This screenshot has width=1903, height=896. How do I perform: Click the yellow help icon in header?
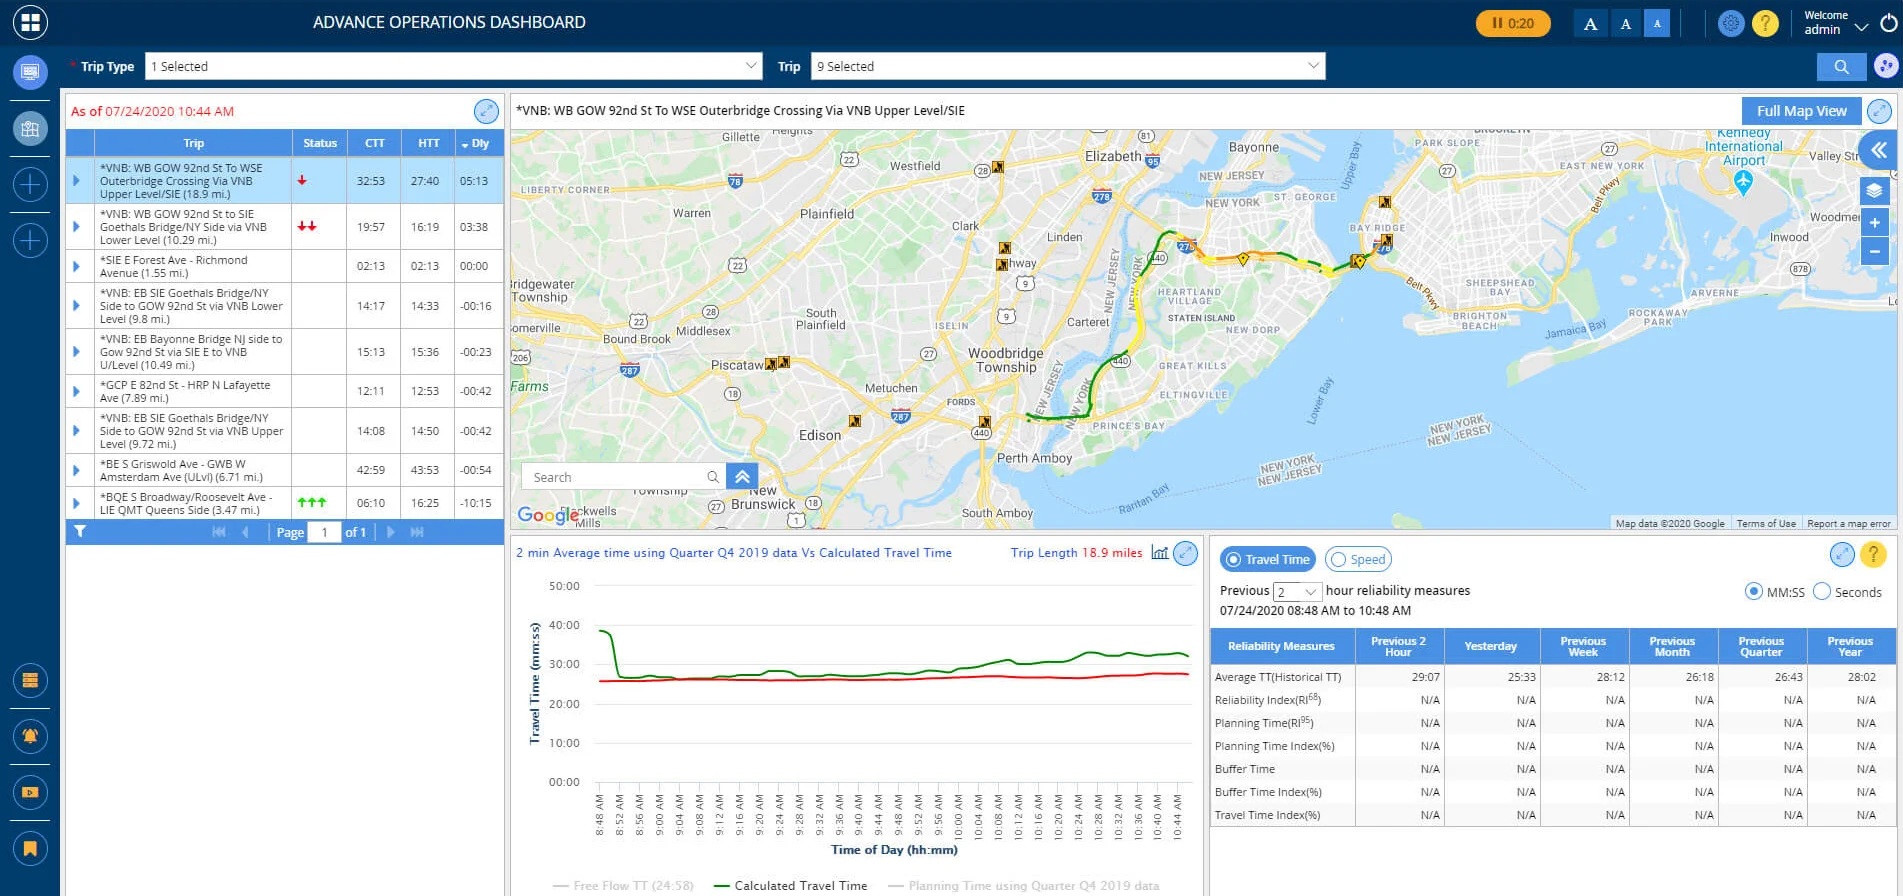(x=1765, y=23)
